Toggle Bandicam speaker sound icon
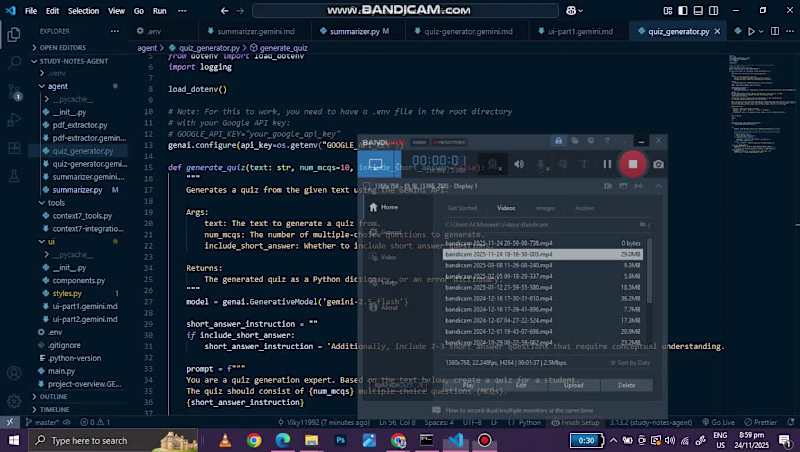Image resolution: width=800 pixels, height=452 pixels. (519, 164)
